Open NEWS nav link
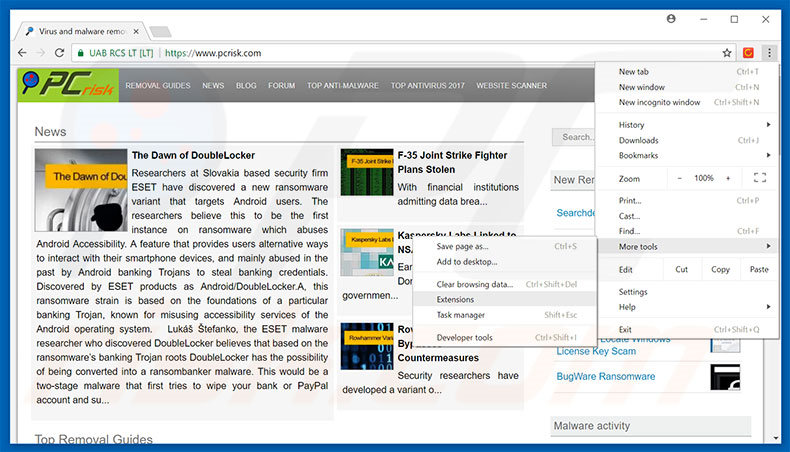 pyautogui.click(x=213, y=86)
